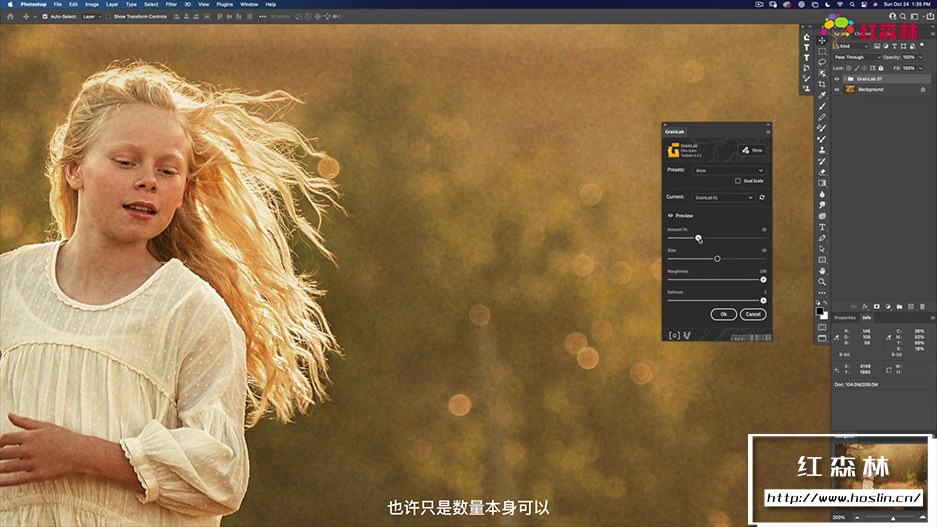The width and height of the screenshot is (937, 527).
Task: Select the Object Selection tool
Action: point(822,73)
